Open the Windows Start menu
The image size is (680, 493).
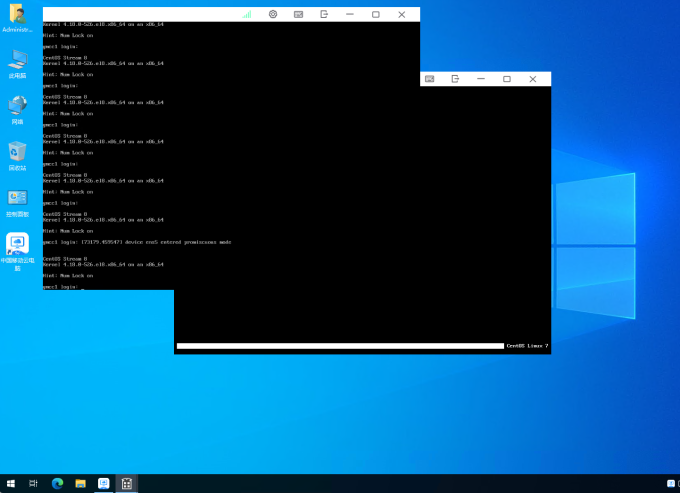(x=11, y=483)
